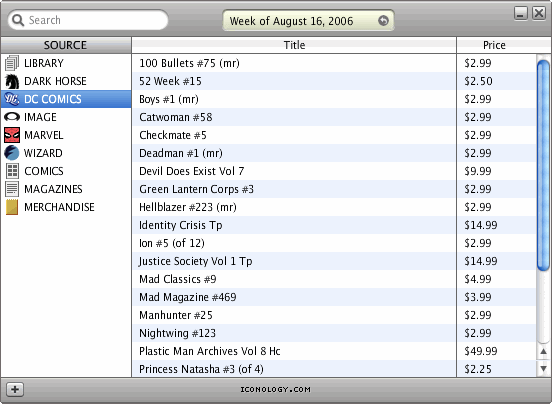Click the scrollbar up arrow
This screenshot has width=552, height=404.
543,351
